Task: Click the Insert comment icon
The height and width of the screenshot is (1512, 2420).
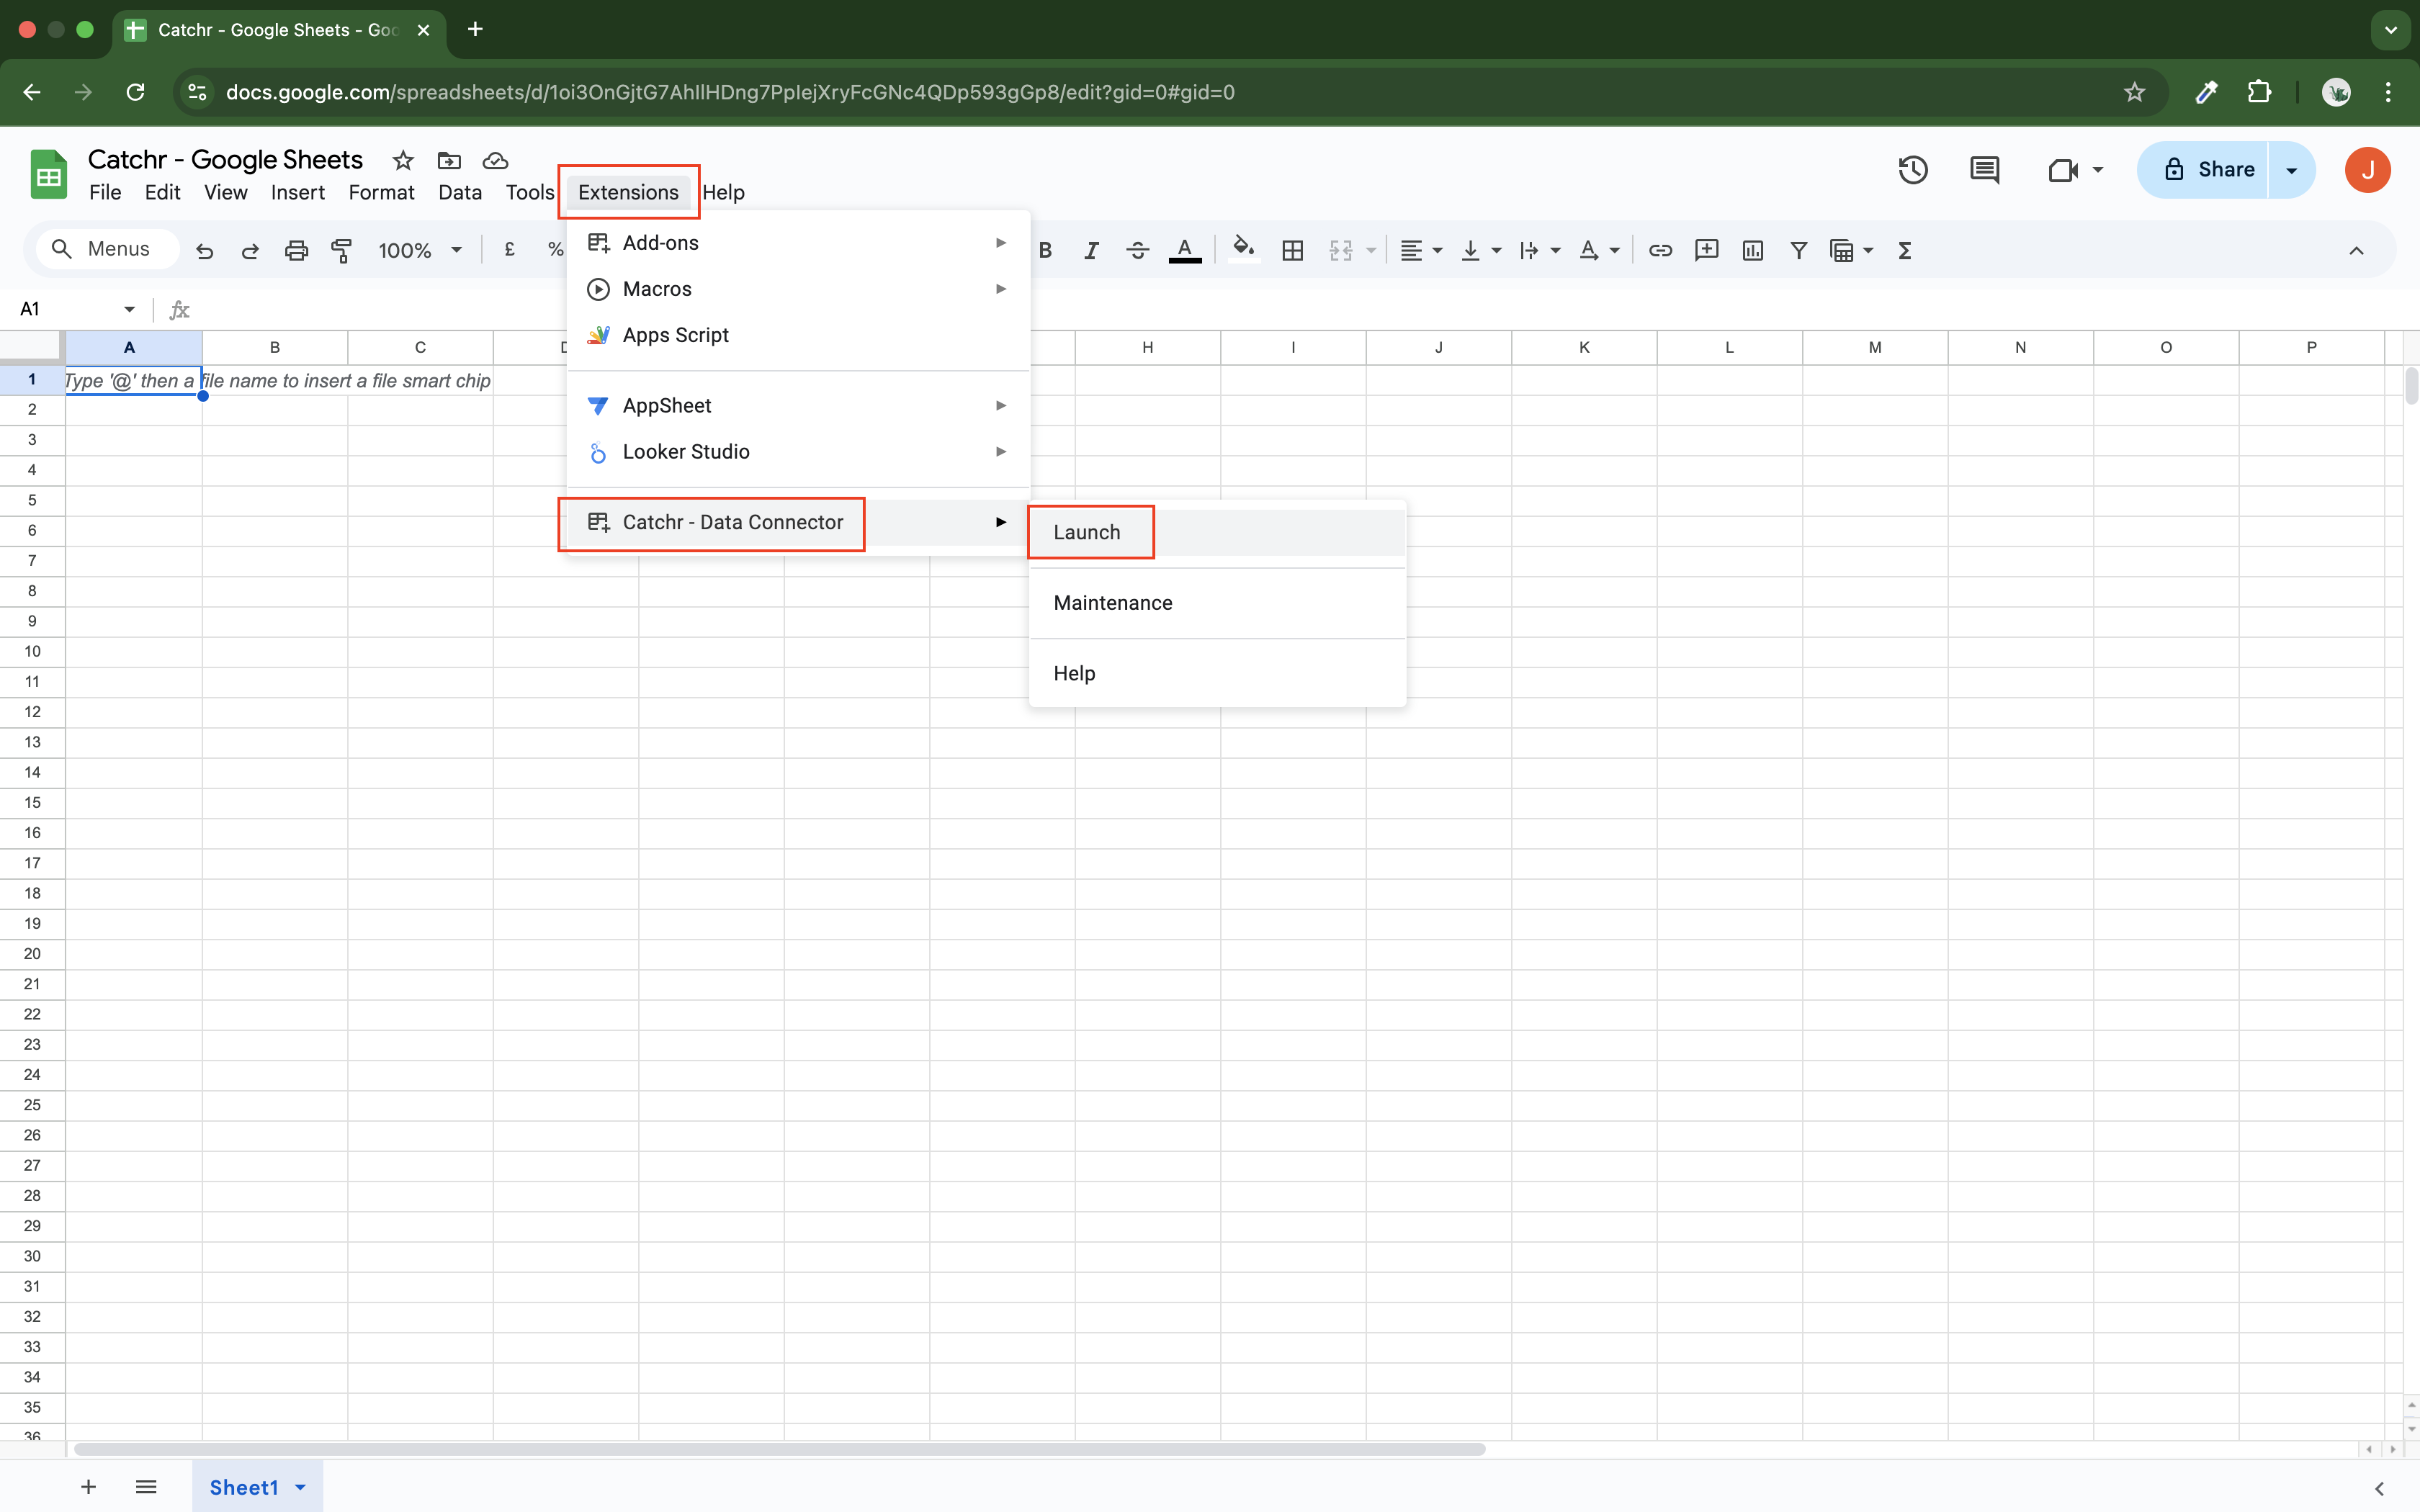Action: [x=1706, y=250]
